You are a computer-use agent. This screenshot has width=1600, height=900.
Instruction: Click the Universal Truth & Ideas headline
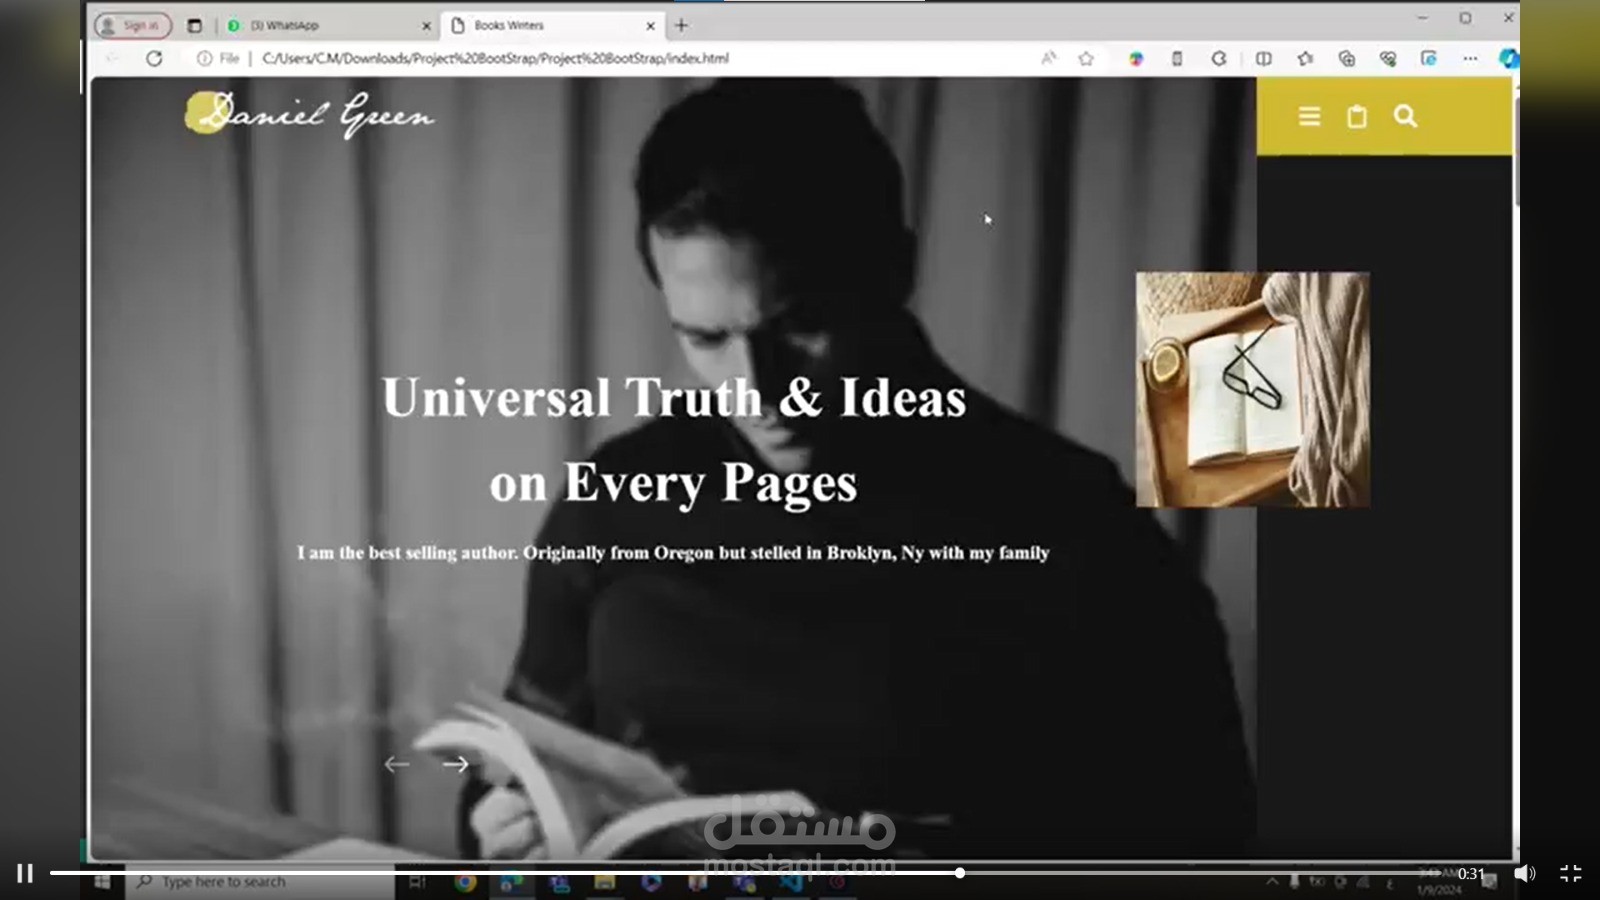coord(674,397)
